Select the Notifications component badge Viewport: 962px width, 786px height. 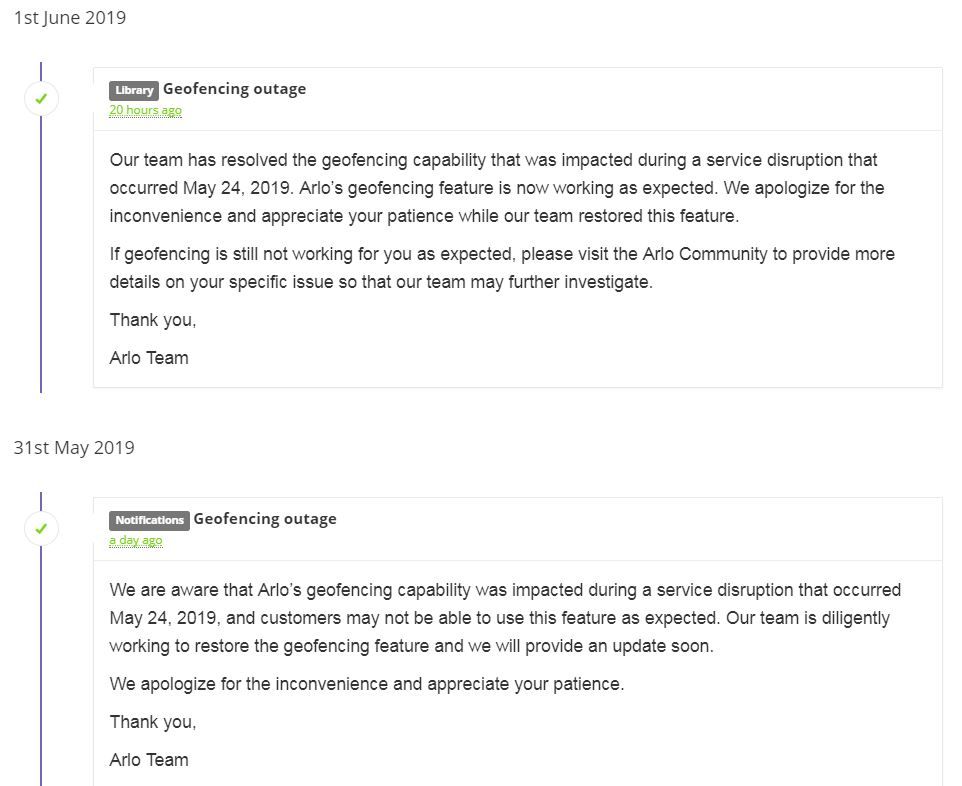point(149,520)
